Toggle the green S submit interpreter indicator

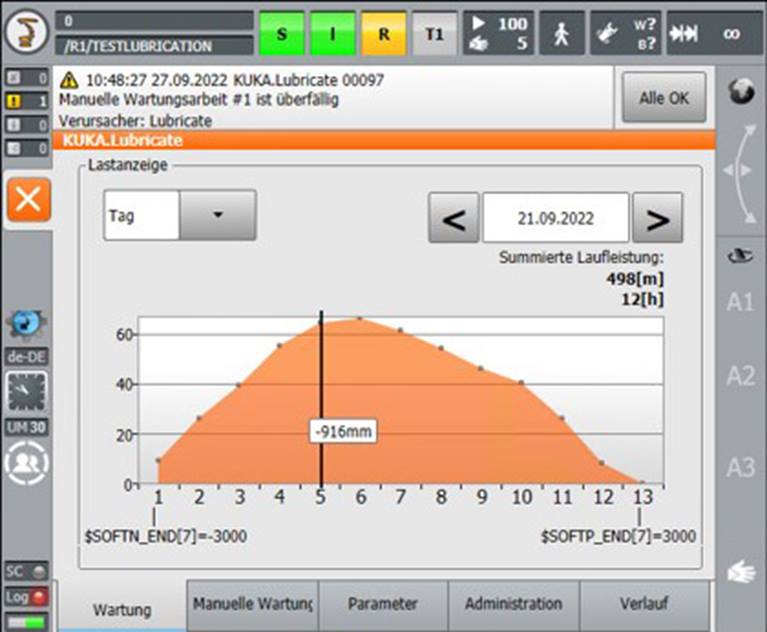[281, 33]
